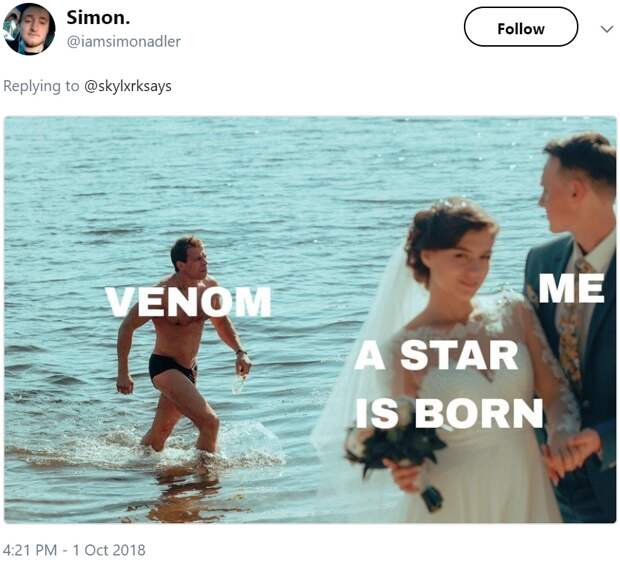Click the Follow button

tap(520, 27)
